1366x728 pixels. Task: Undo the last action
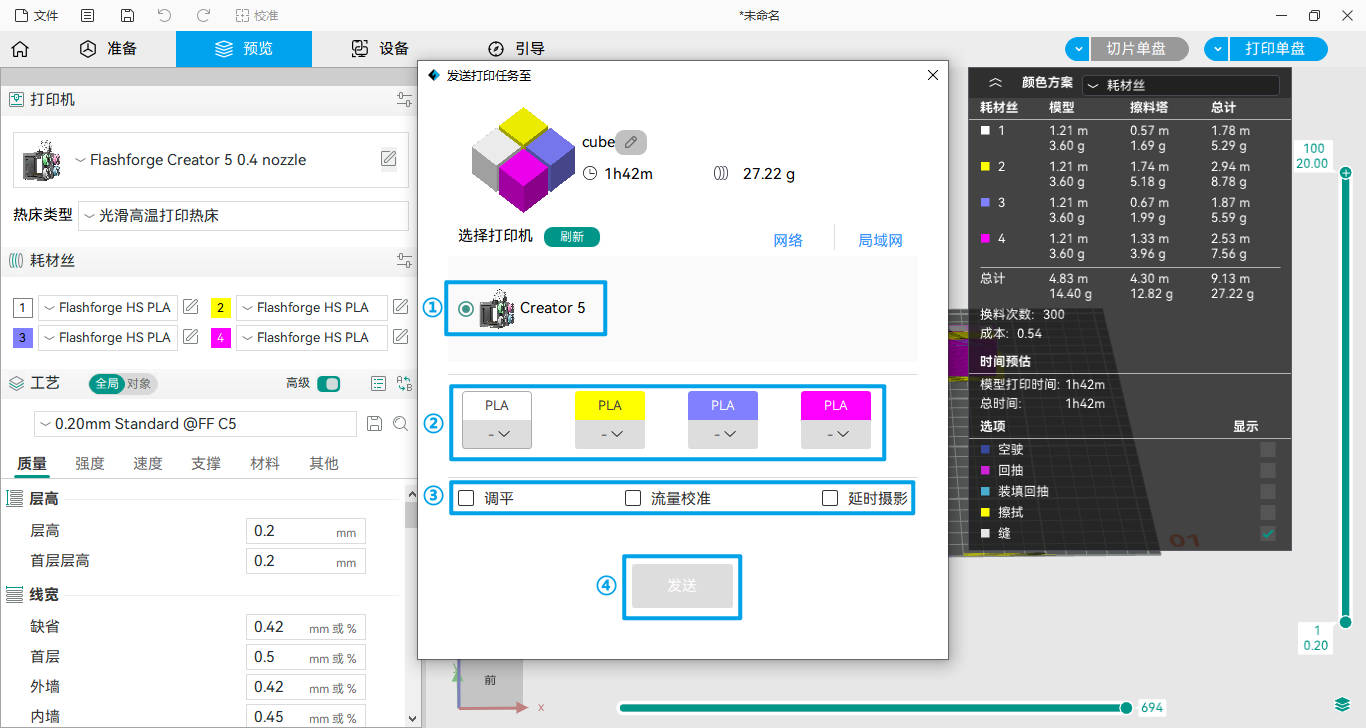(165, 16)
